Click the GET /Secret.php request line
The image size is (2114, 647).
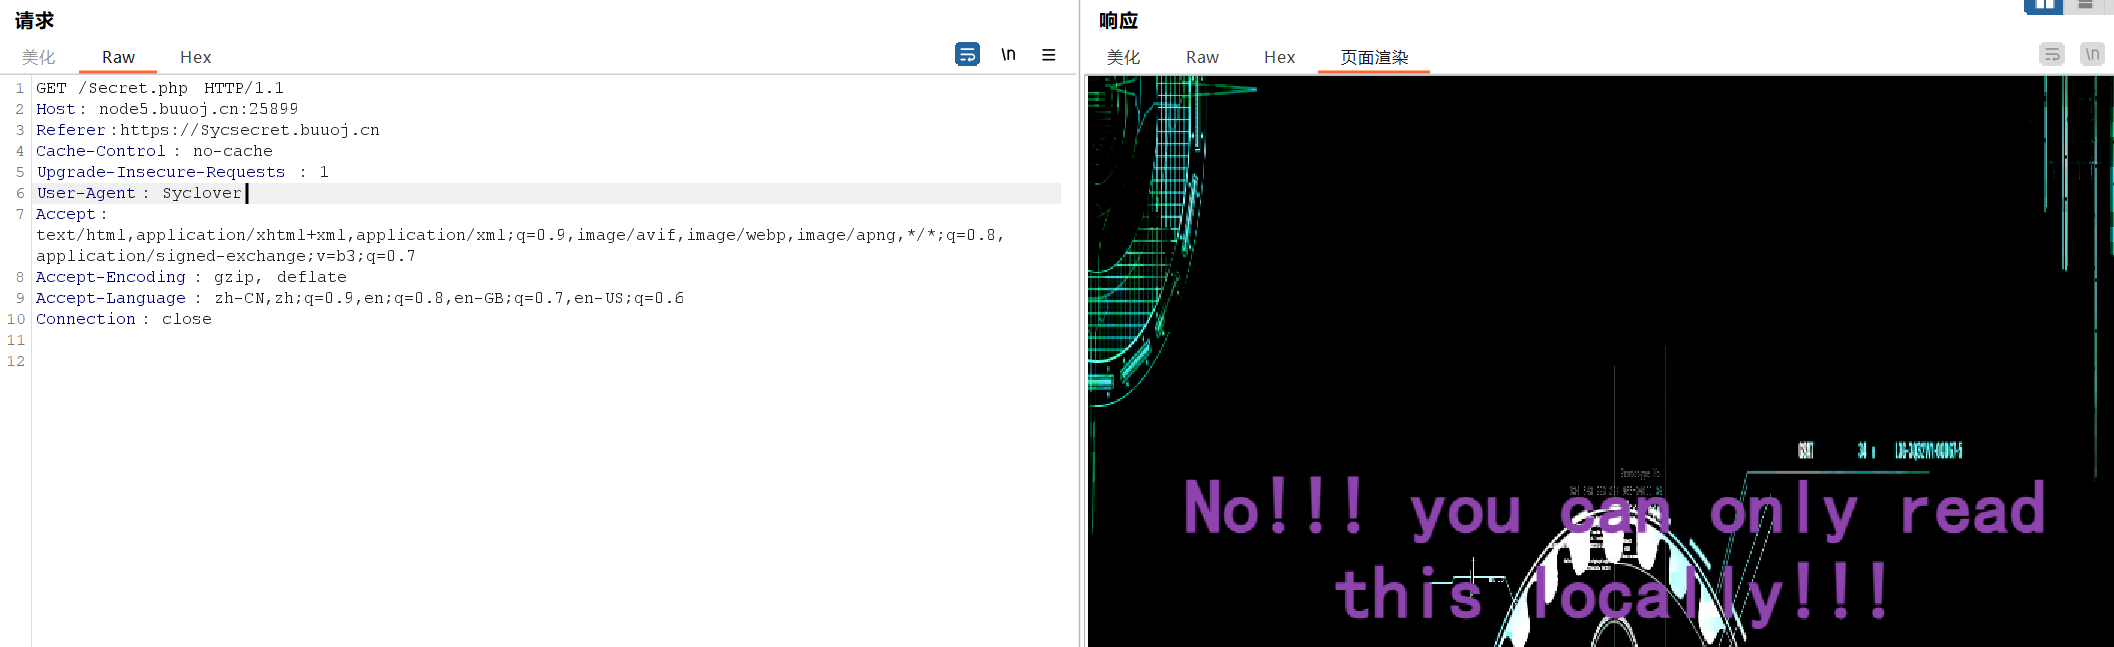point(160,88)
